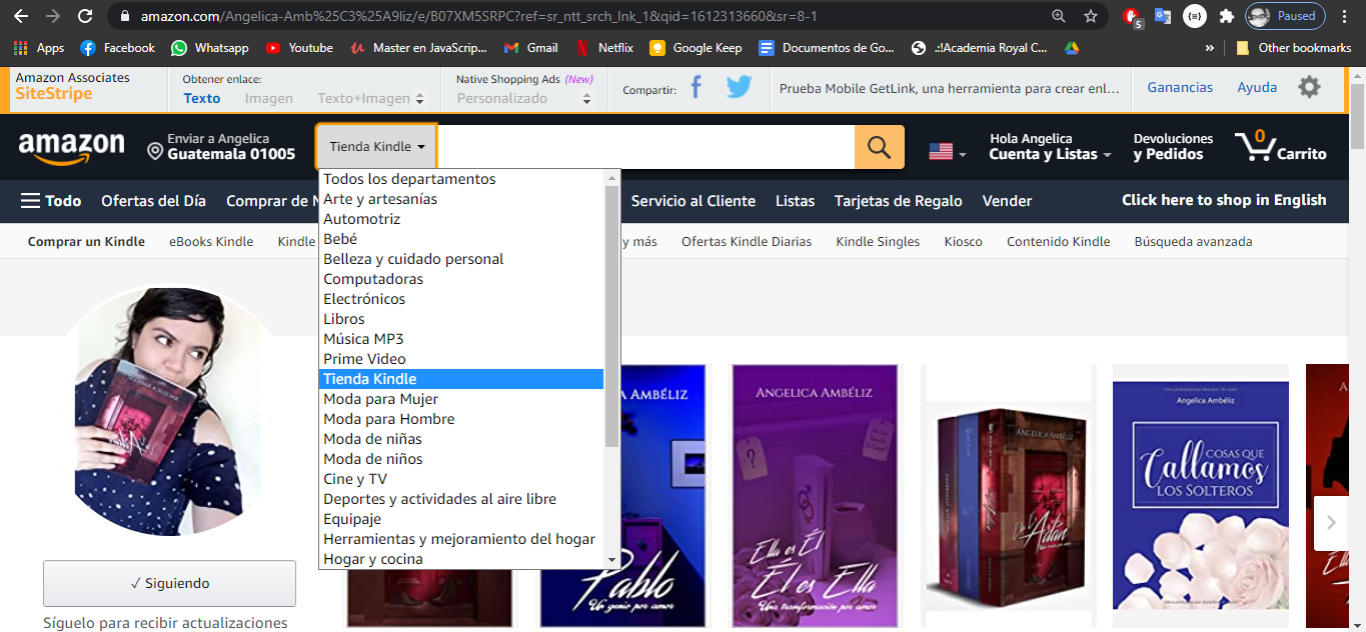This screenshot has width=1366, height=632.
Task: Open Ofertas del Día
Action: coord(154,201)
